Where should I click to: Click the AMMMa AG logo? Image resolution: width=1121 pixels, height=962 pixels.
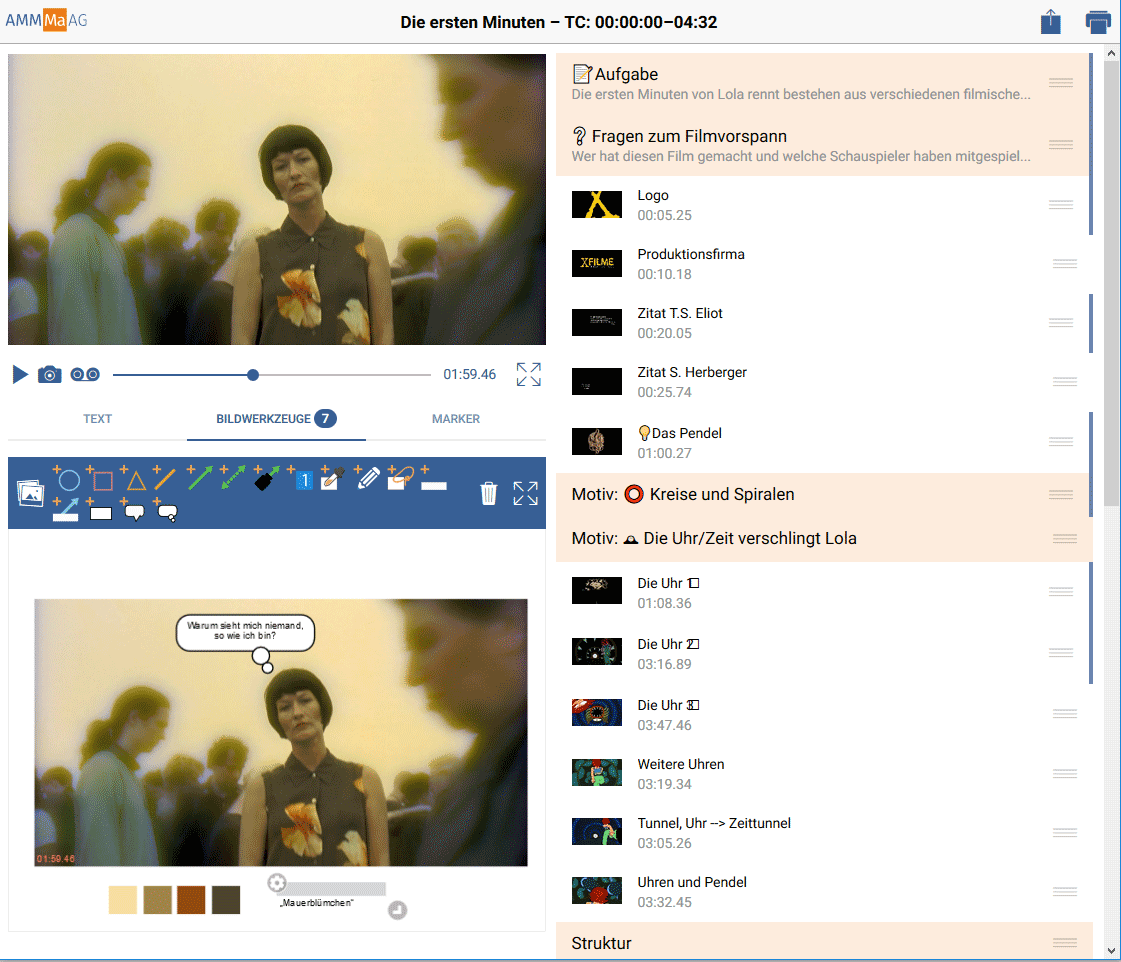(x=46, y=20)
